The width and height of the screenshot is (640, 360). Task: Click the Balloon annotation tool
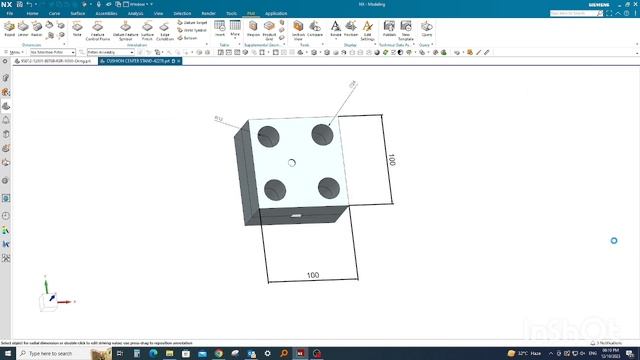(x=188, y=38)
